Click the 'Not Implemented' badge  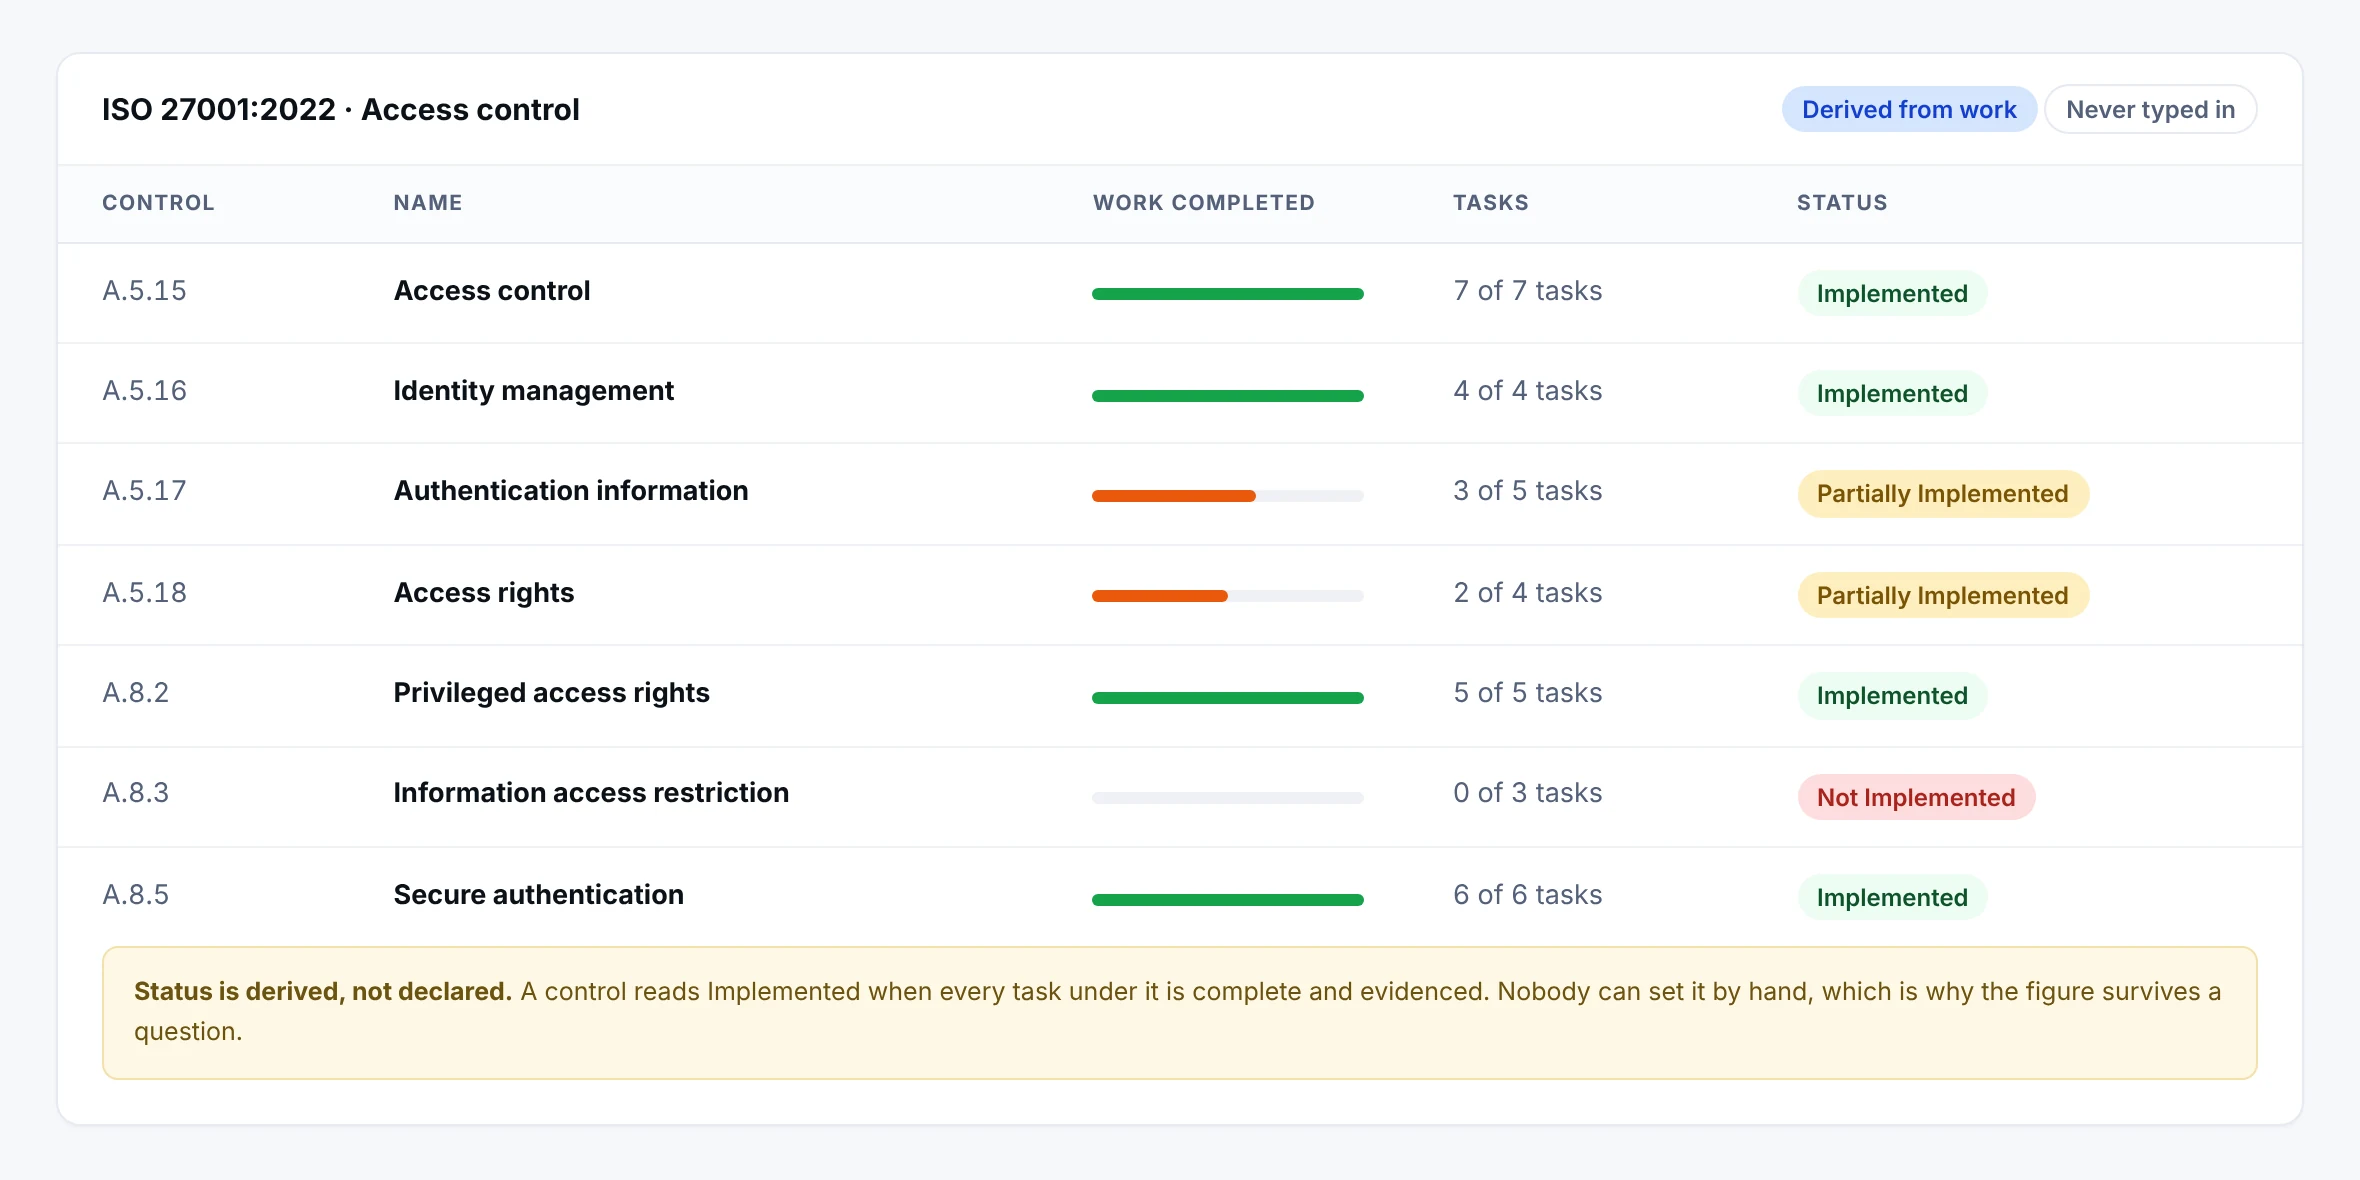pos(1916,797)
